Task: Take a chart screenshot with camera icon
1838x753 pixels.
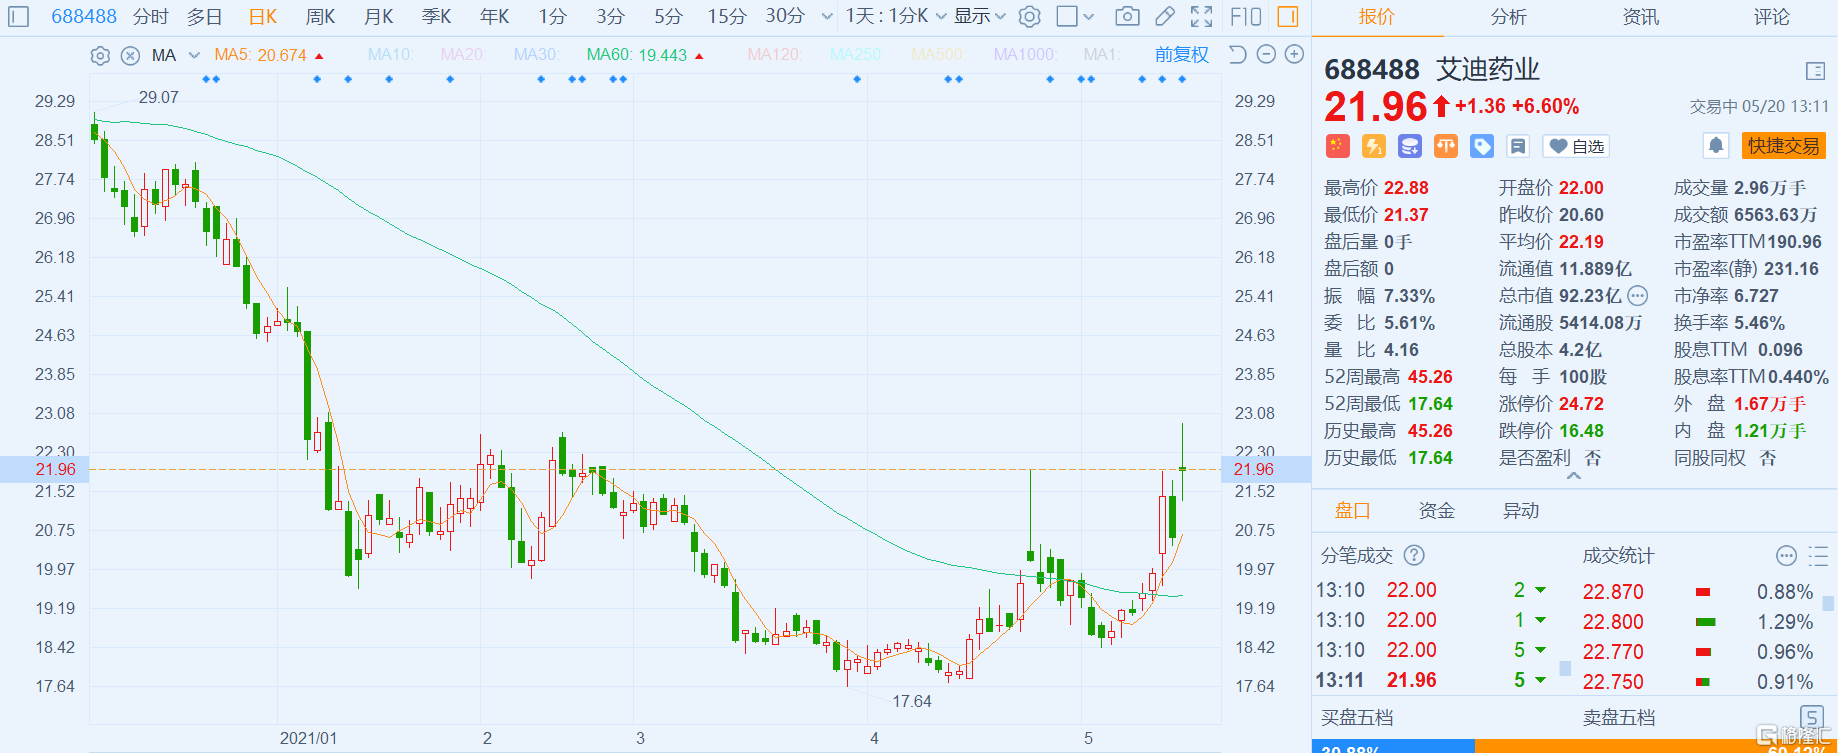Action: pyautogui.click(x=1127, y=16)
